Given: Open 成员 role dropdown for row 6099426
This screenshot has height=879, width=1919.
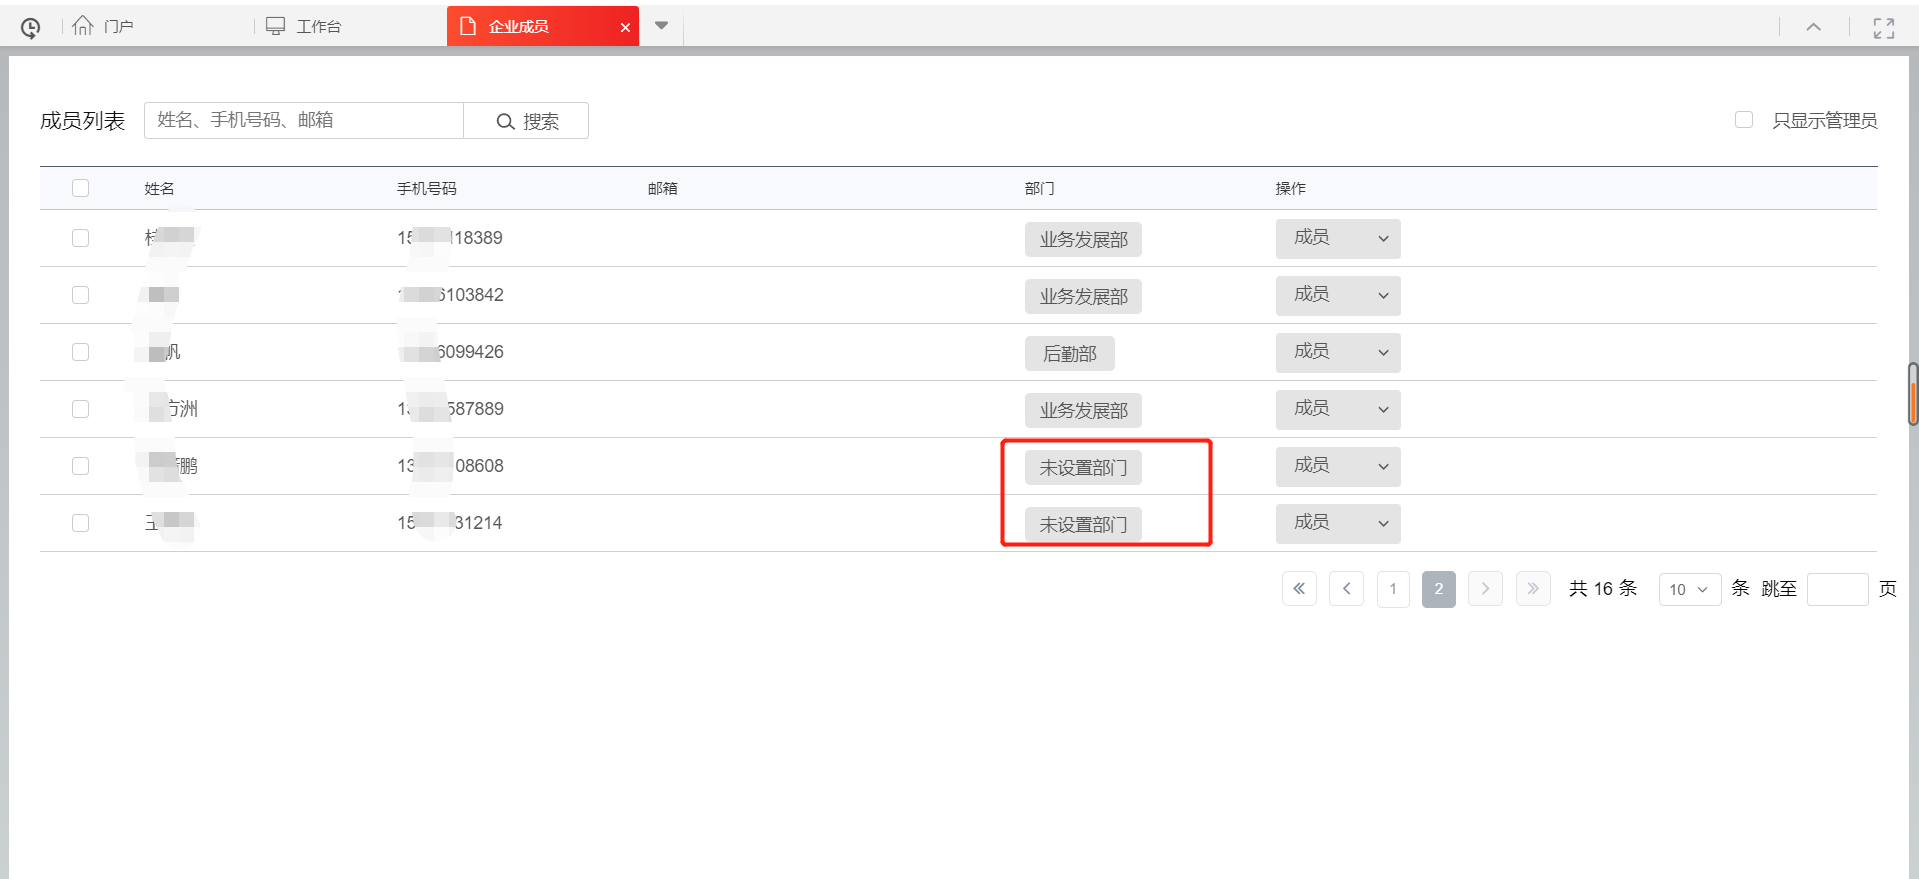Looking at the screenshot, I should [x=1338, y=353].
